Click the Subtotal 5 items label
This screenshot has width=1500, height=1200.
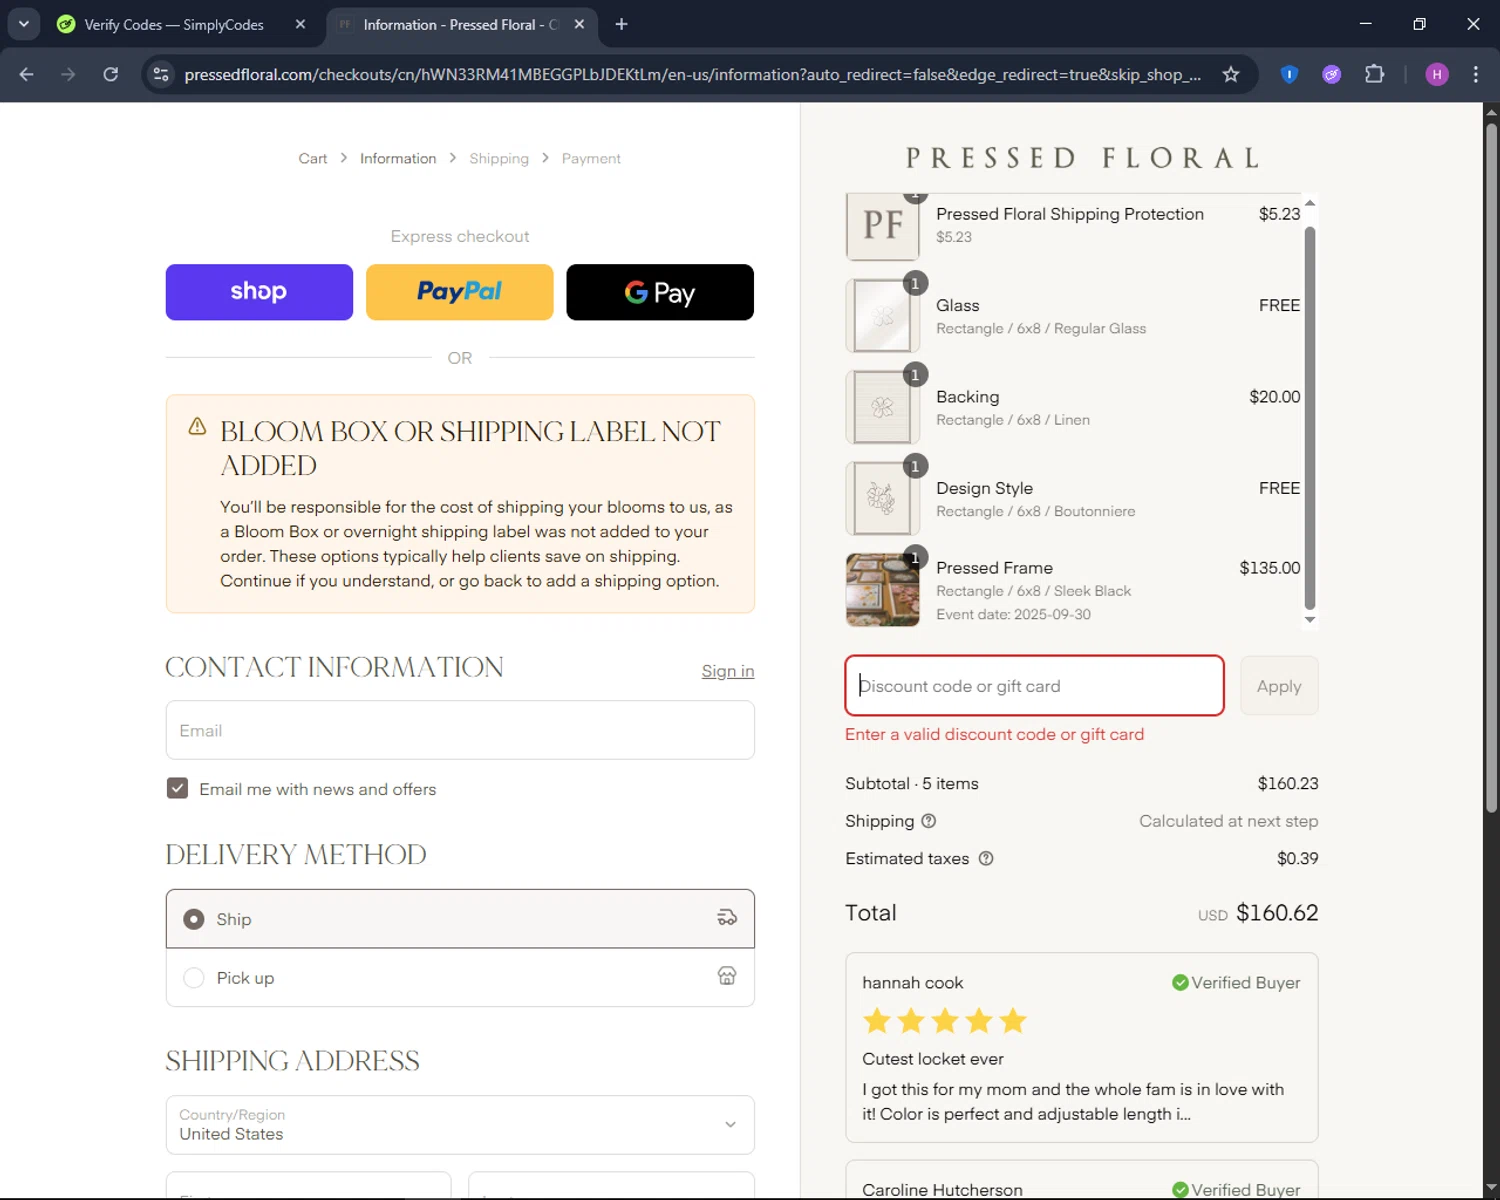pyautogui.click(x=912, y=784)
